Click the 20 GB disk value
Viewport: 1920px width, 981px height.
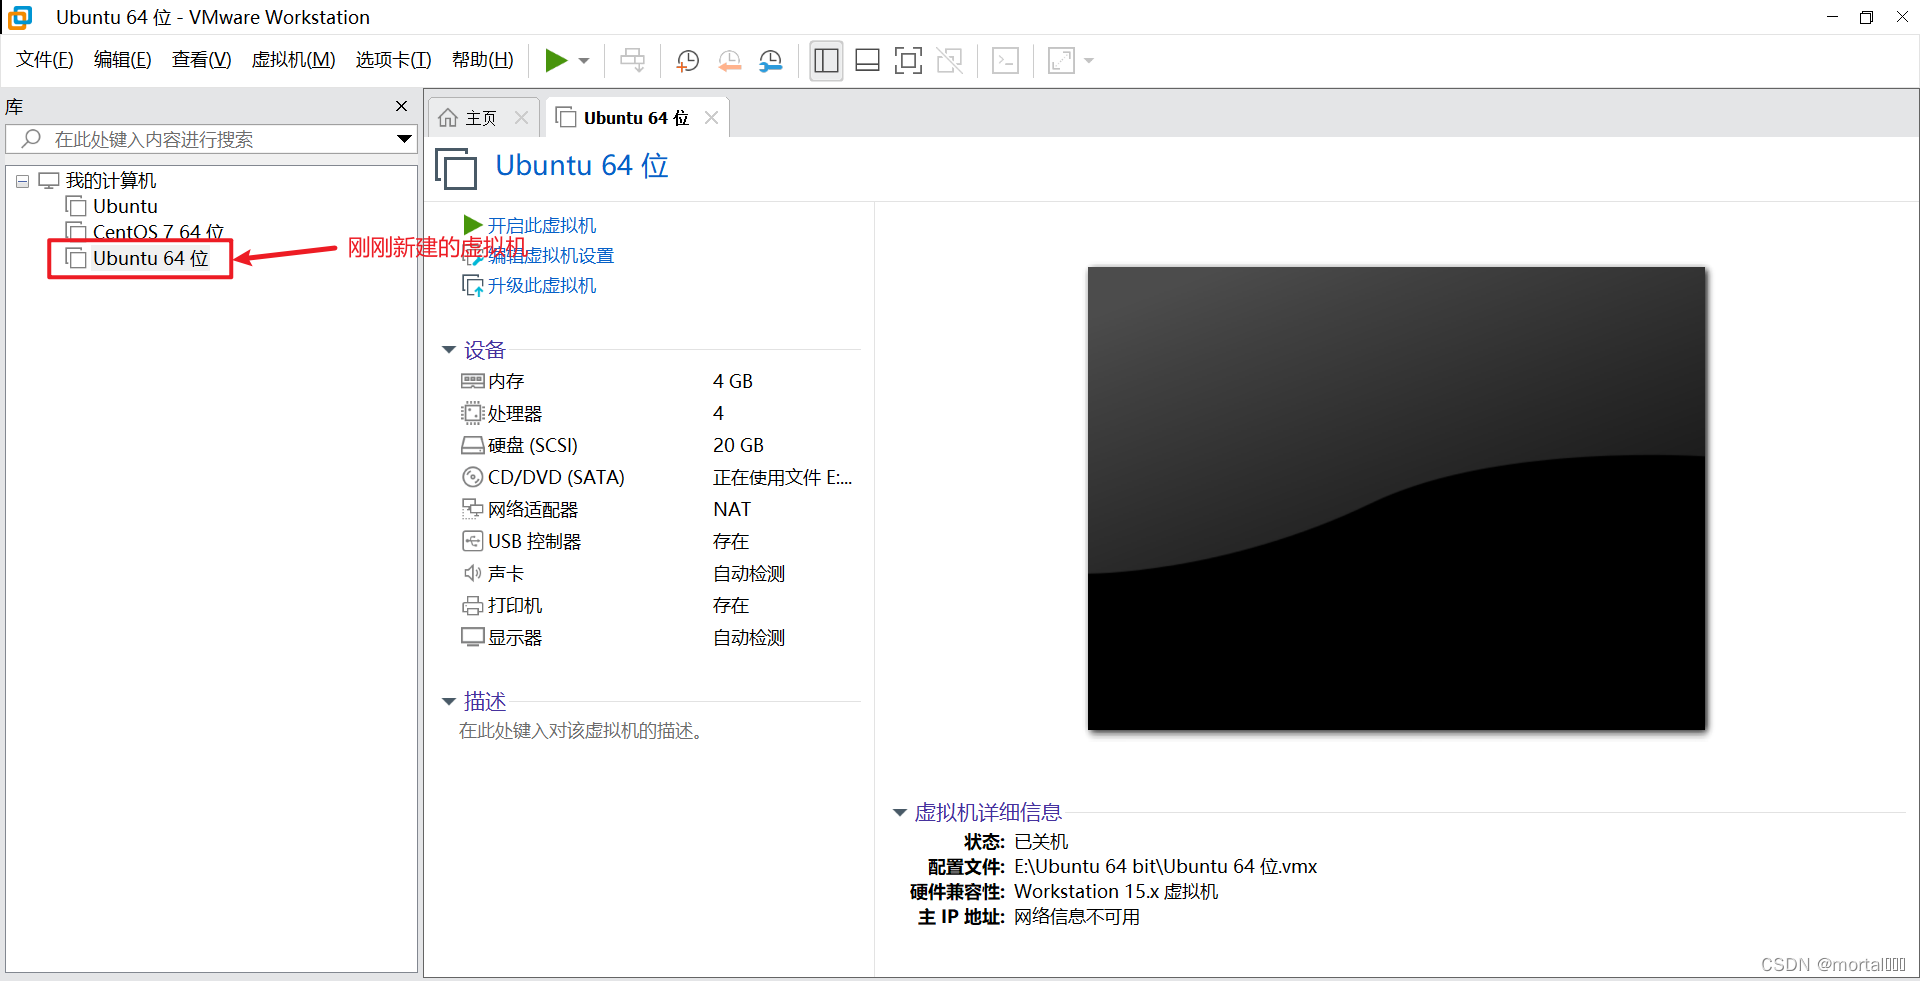[x=738, y=445]
